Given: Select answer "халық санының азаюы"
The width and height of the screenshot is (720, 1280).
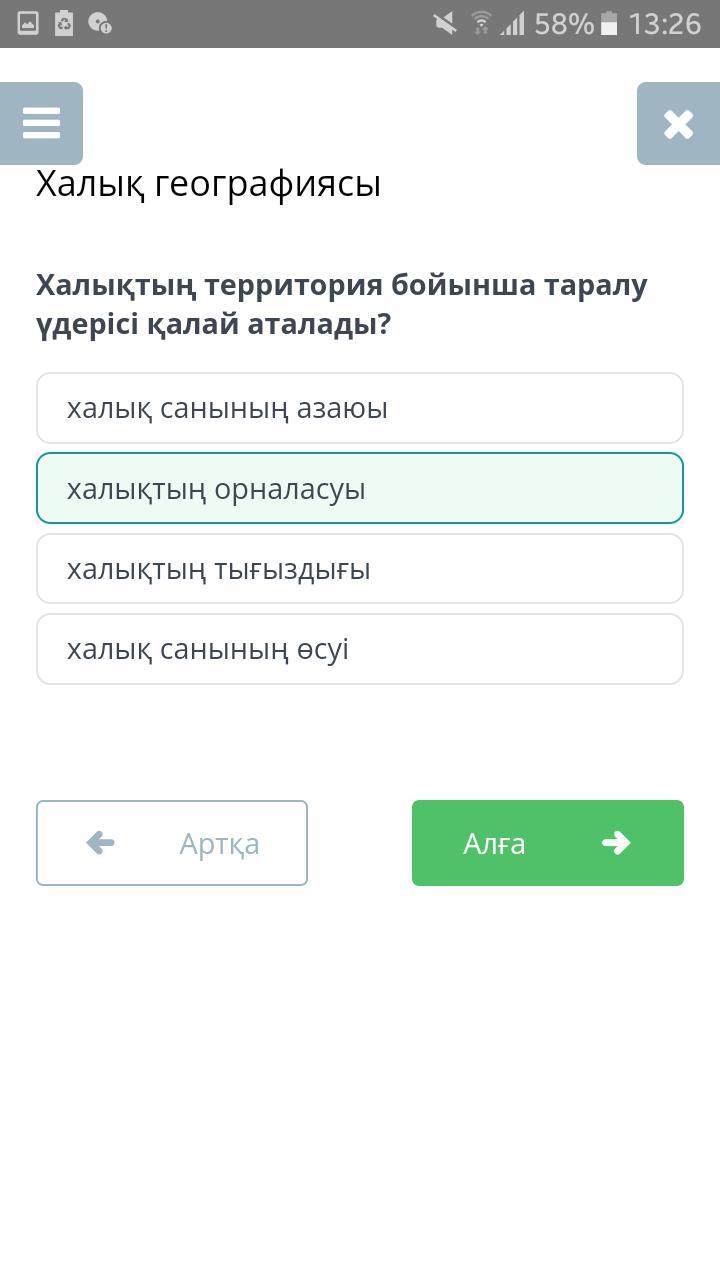Looking at the screenshot, I should point(360,408).
